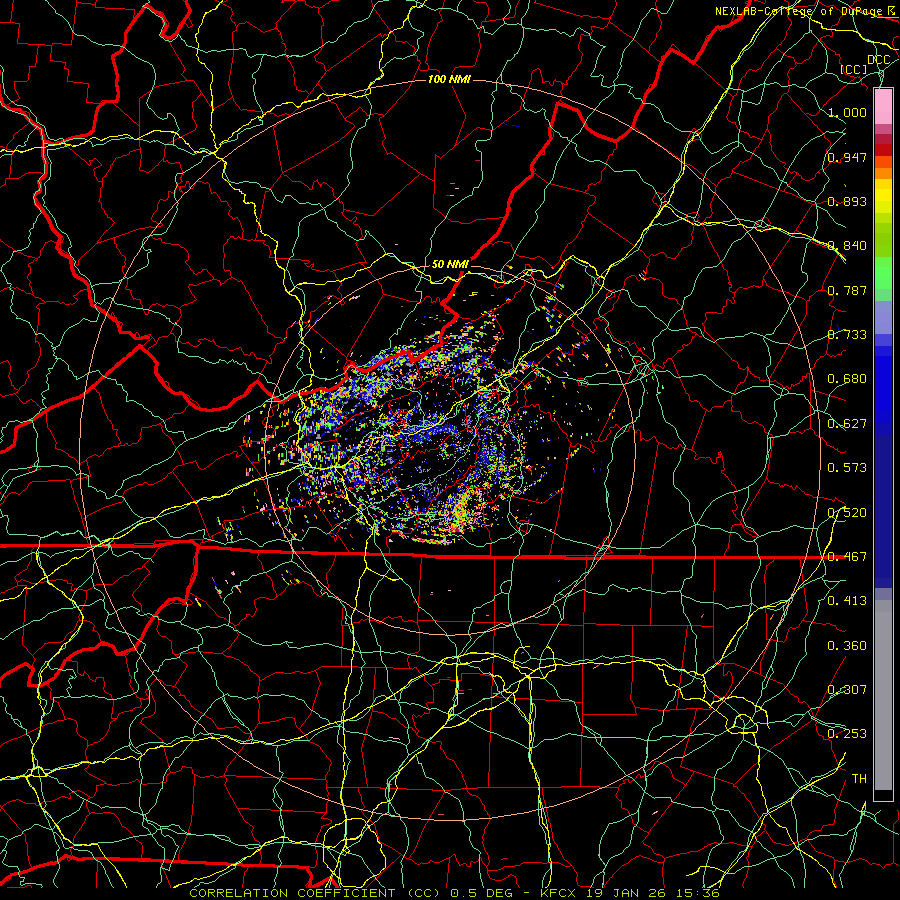Screen dimensions: 900x900
Task: Click the 0.413 scale value
Action: click(x=847, y=601)
